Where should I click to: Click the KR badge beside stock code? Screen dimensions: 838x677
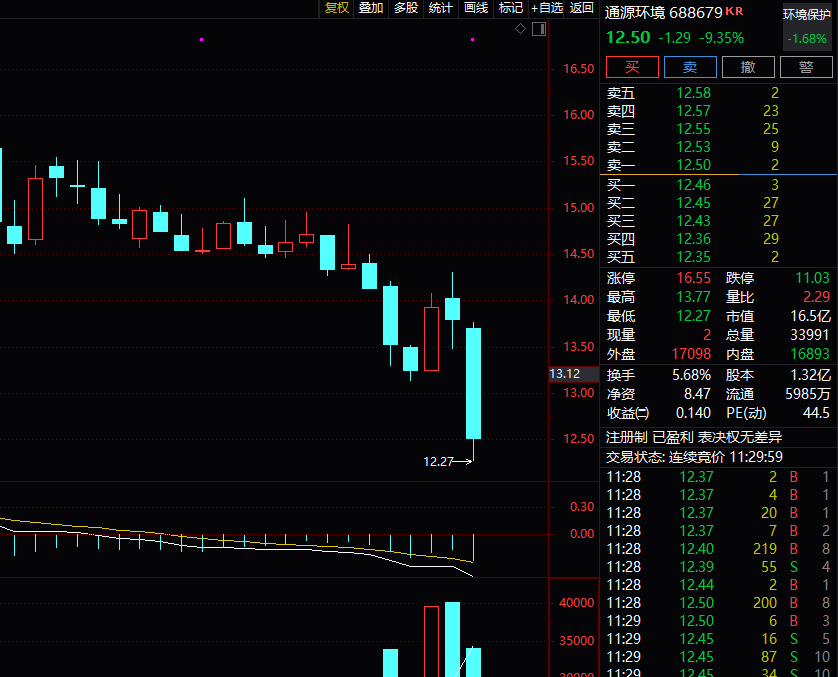pos(735,12)
